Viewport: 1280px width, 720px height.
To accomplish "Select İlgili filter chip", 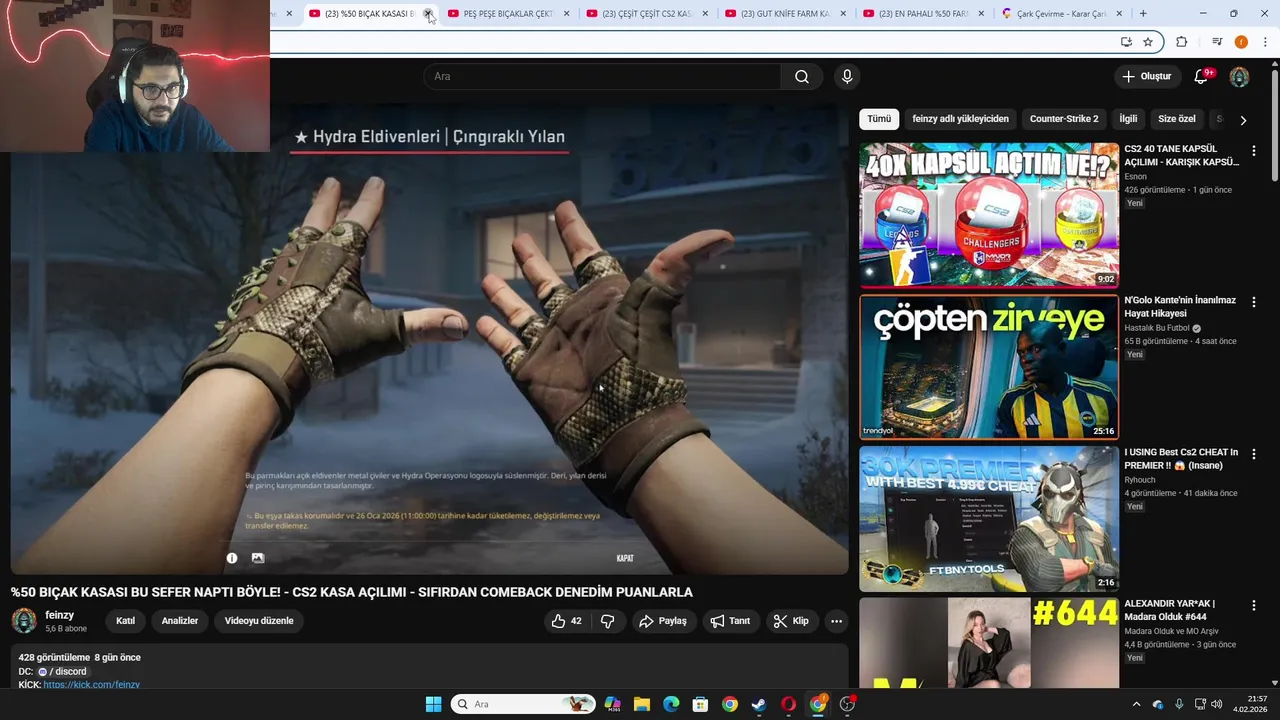I will [x=1128, y=119].
